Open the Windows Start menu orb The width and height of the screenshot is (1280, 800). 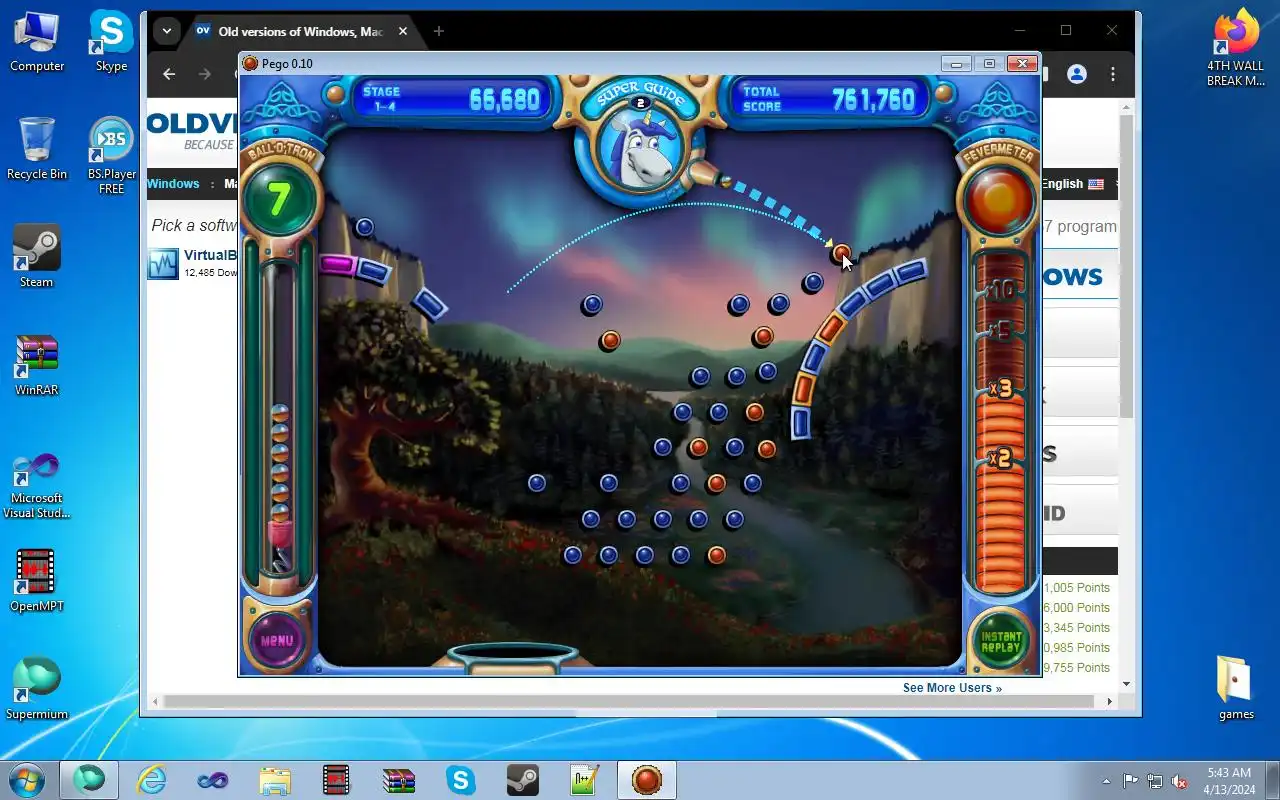(x=27, y=779)
